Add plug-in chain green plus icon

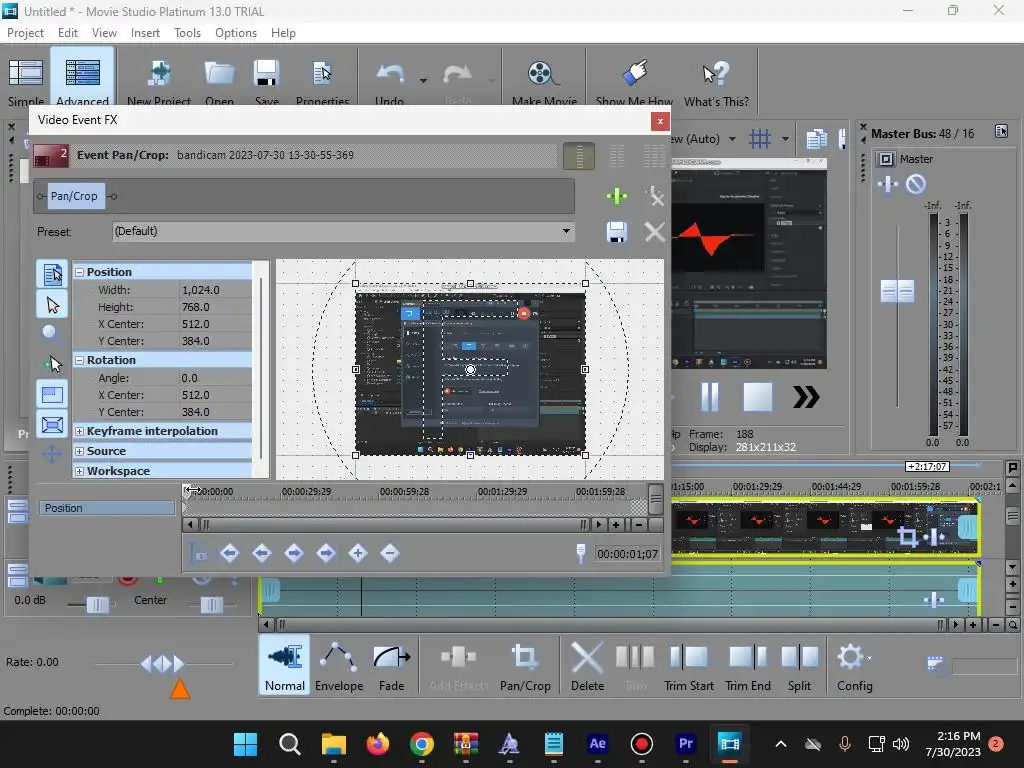616,196
